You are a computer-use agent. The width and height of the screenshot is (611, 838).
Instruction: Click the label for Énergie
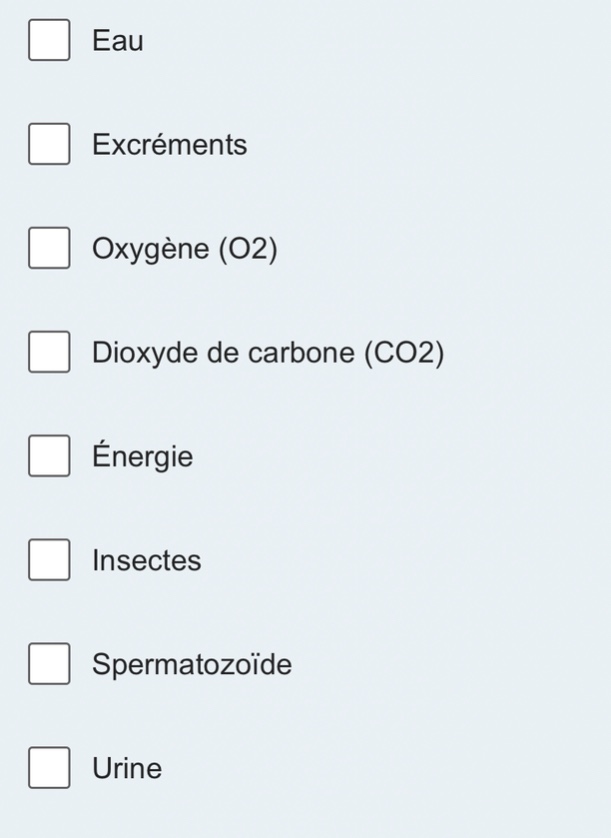142,456
